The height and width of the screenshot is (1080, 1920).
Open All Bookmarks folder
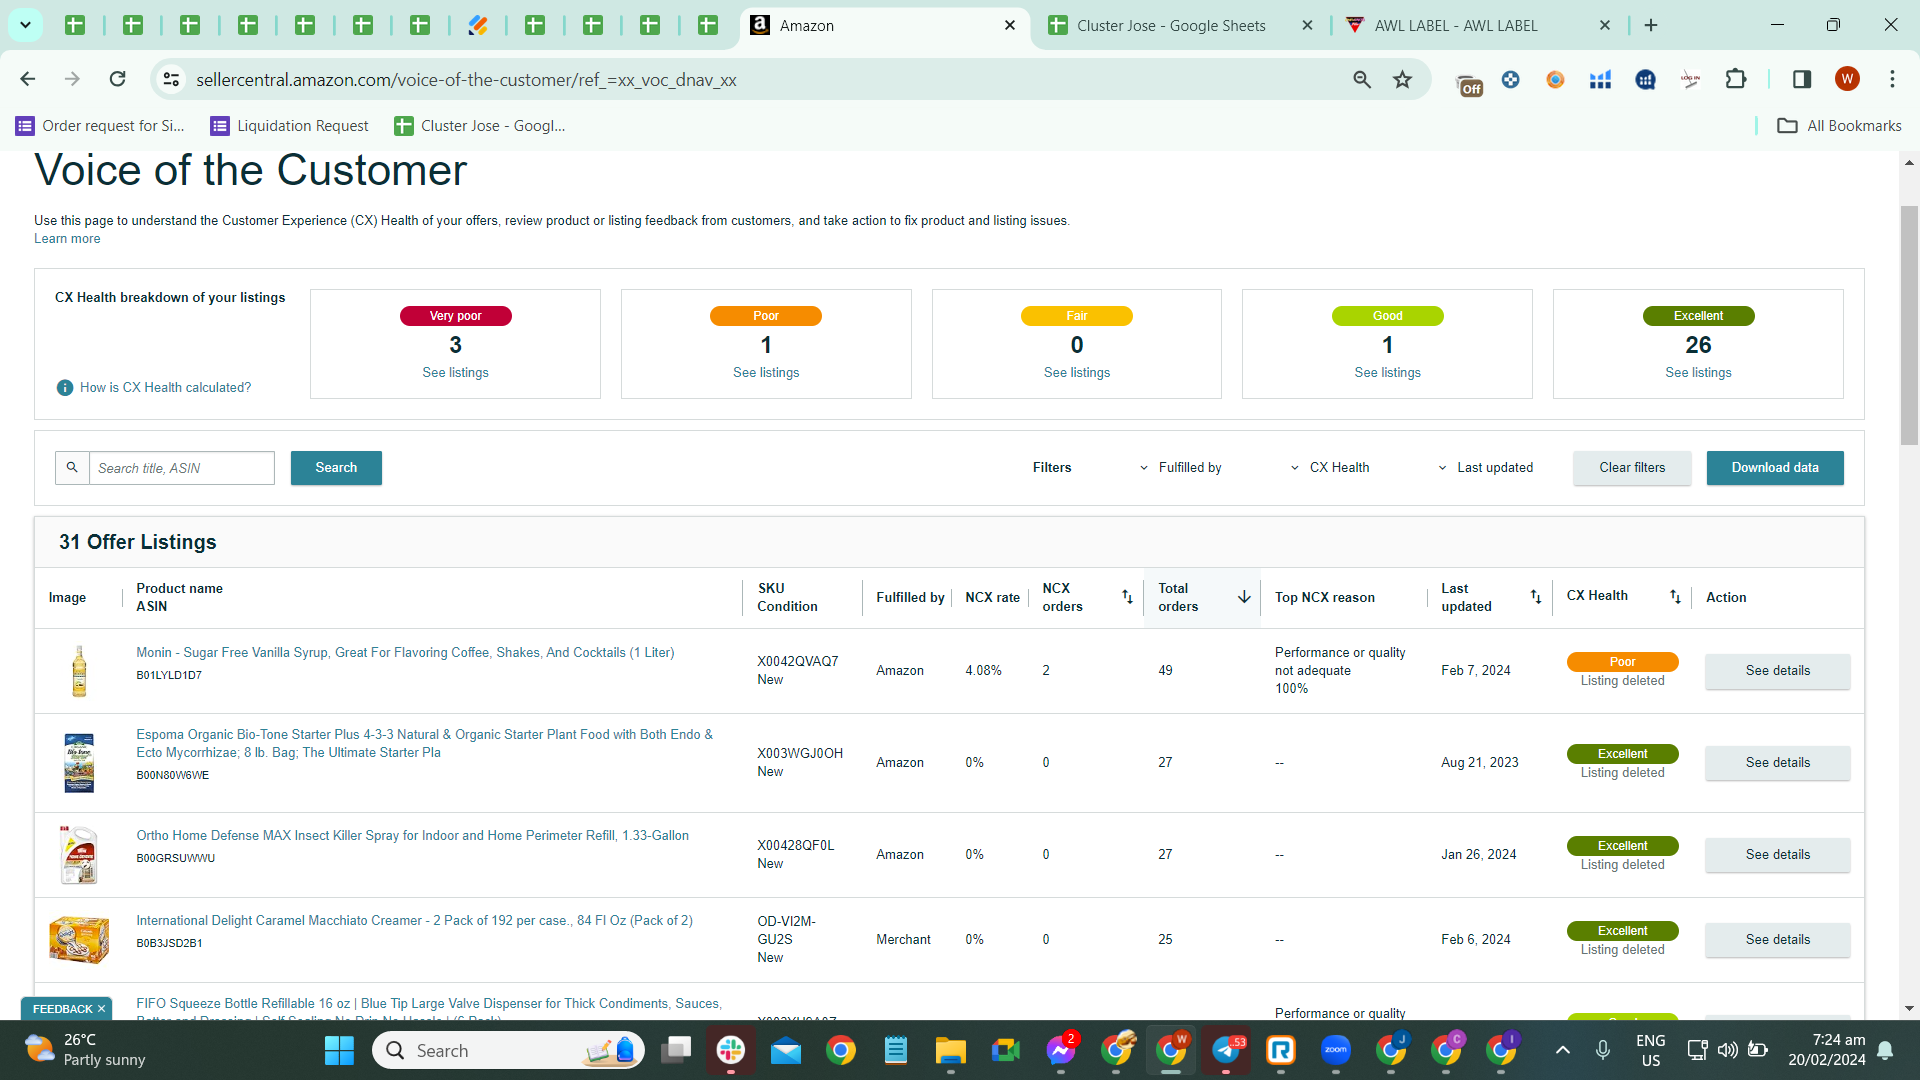1840,126
